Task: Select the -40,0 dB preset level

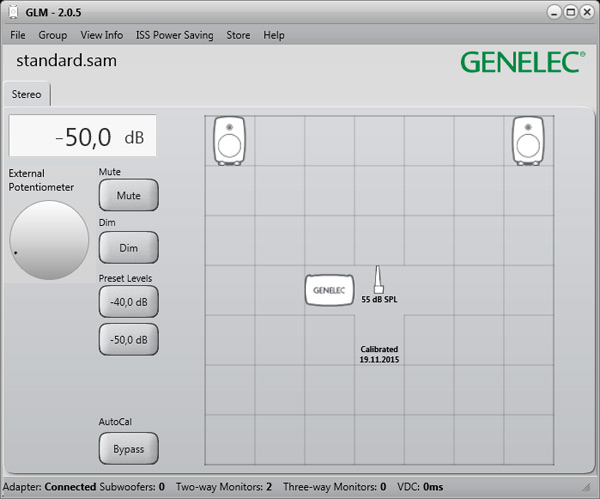Action: point(129,300)
